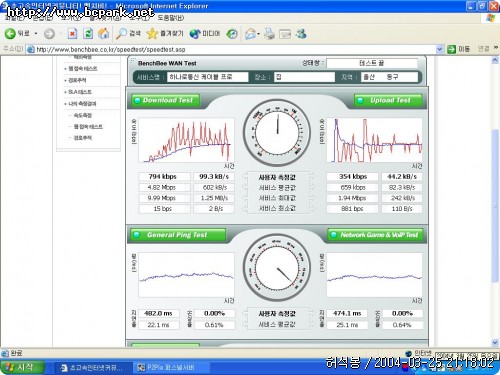
Task: Refresh the page with the green arrows icon
Action: pyautogui.click(x=88, y=33)
